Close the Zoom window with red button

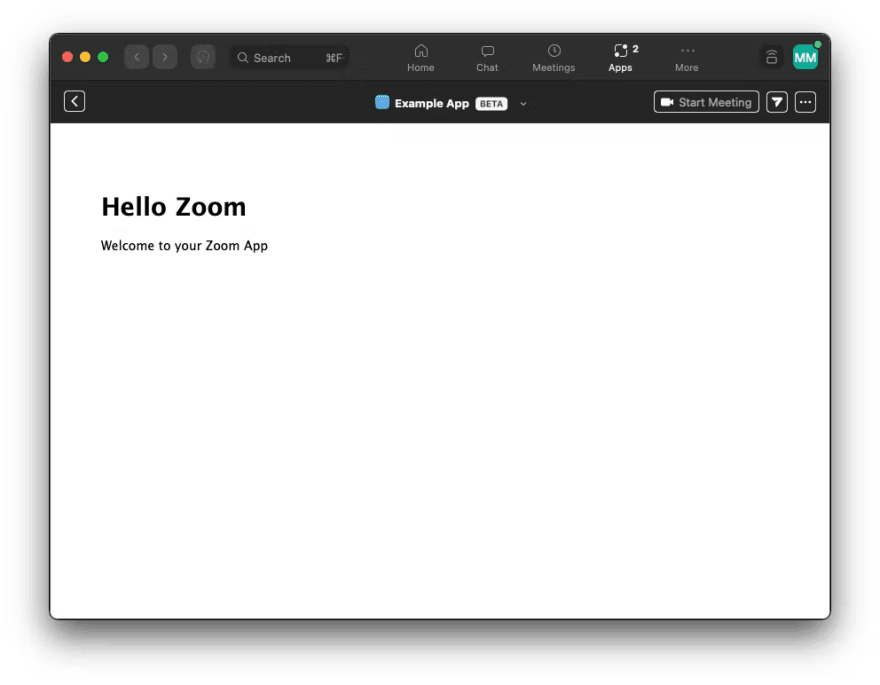tap(67, 57)
